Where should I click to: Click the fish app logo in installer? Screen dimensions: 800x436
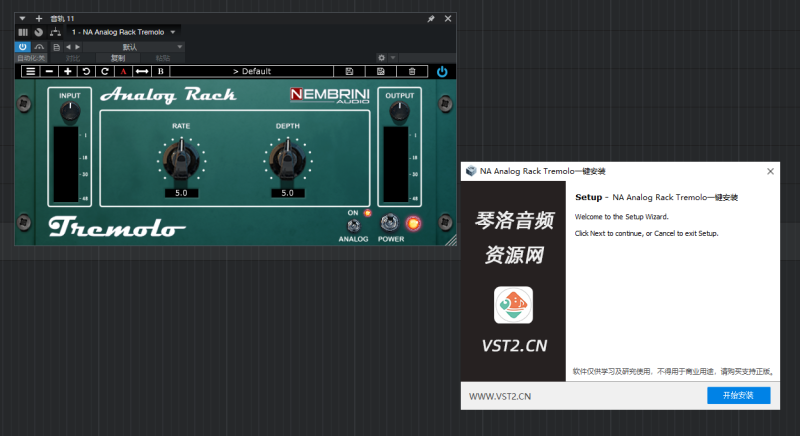coord(513,305)
